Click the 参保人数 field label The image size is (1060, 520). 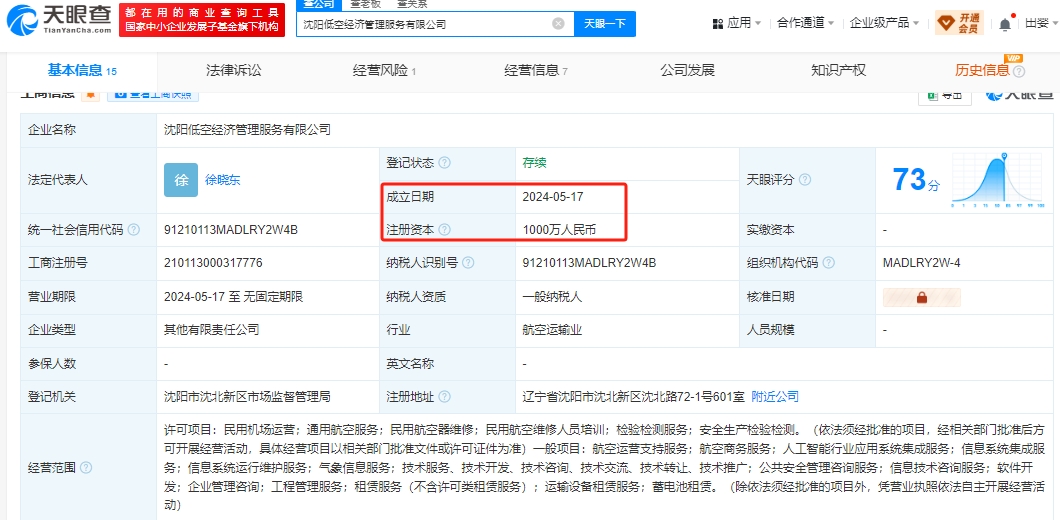tap(51, 364)
